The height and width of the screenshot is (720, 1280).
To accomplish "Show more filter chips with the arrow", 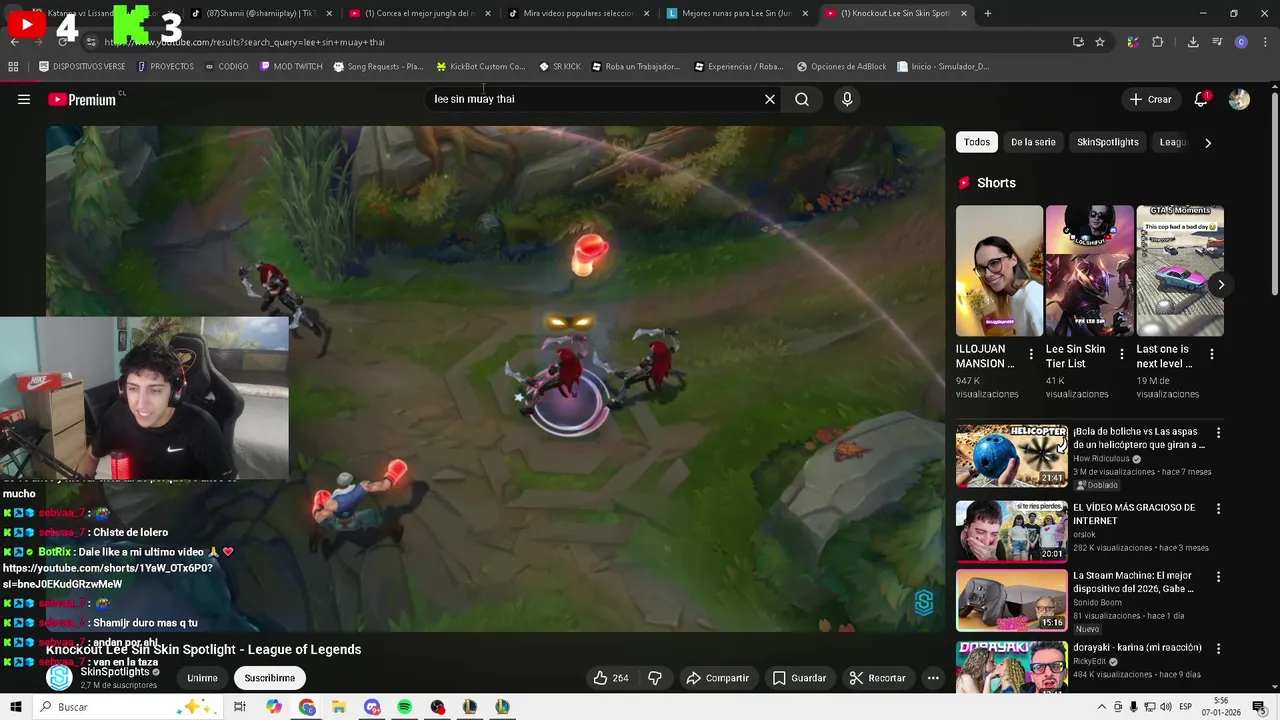I will [1208, 143].
